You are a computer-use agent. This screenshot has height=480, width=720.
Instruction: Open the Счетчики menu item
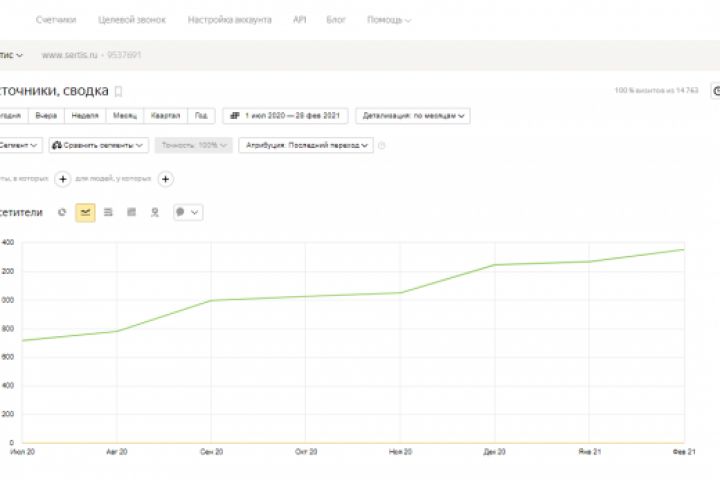click(56, 20)
